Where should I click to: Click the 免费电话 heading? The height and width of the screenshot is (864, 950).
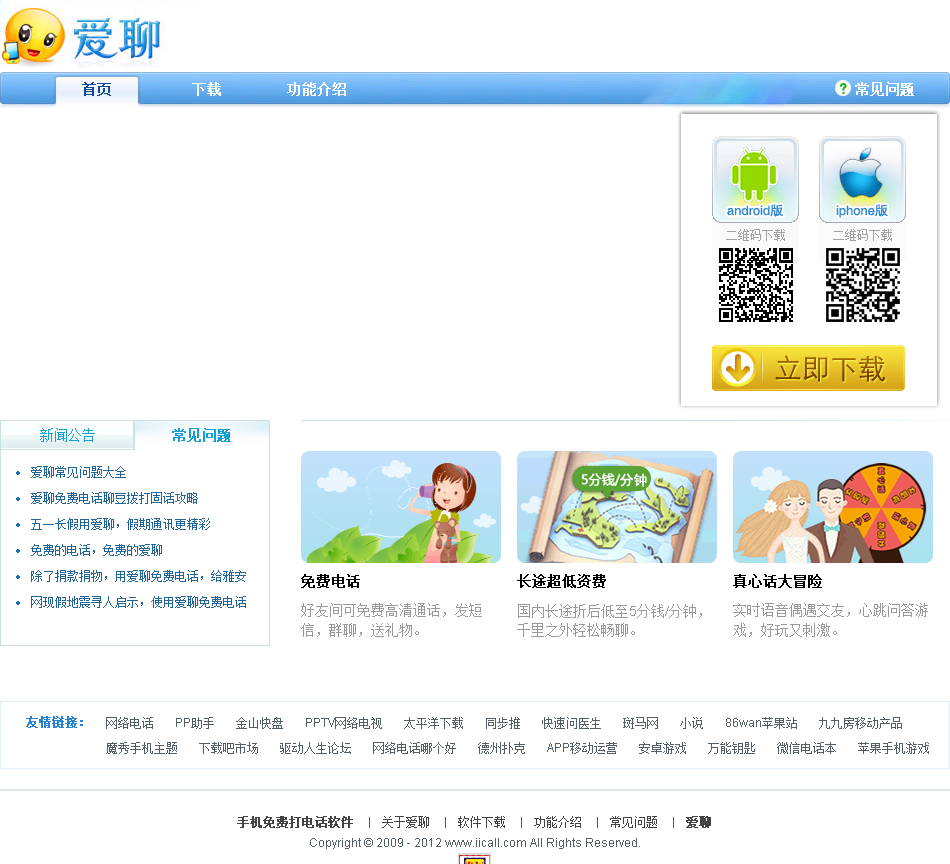[330, 582]
